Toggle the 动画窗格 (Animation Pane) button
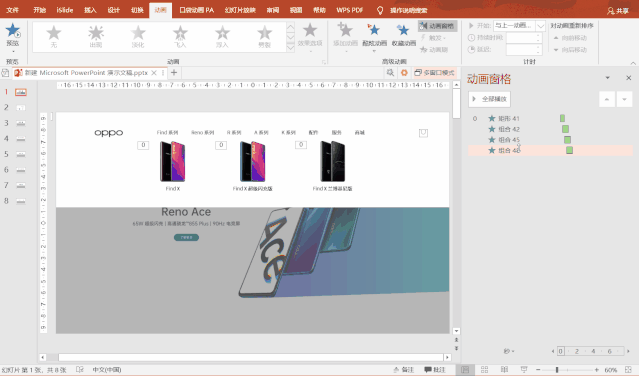 (x=437, y=26)
